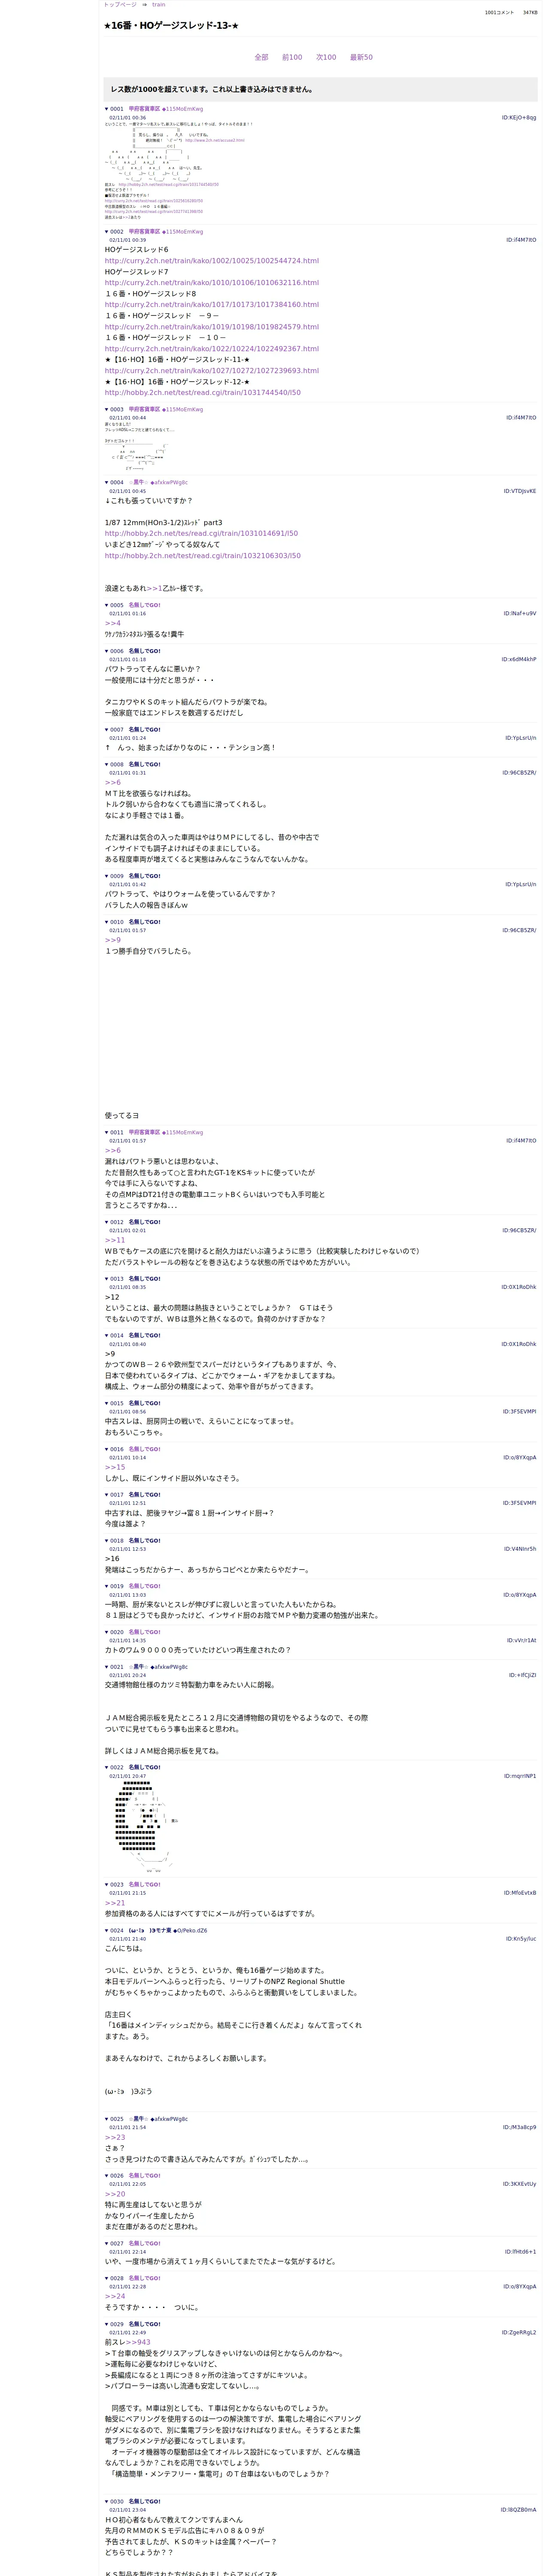Click the 02/11/01 21:40 timestamp on post 0024
Screen dimensions: 551x2576
pyautogui.click(x=127, y=1939)
